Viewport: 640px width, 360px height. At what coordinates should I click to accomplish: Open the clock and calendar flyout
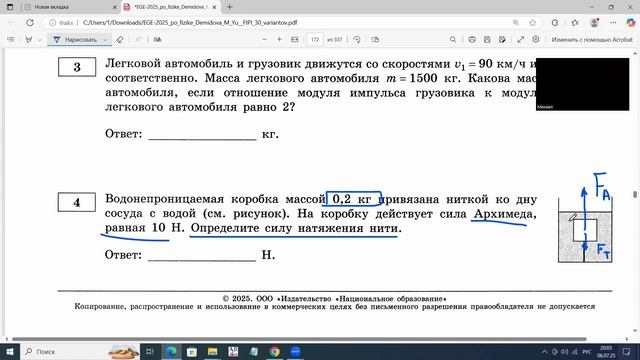pos(606,351)
